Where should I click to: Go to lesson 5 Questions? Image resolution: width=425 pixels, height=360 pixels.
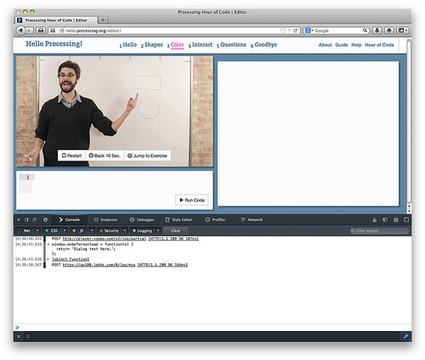coord(231,45)
